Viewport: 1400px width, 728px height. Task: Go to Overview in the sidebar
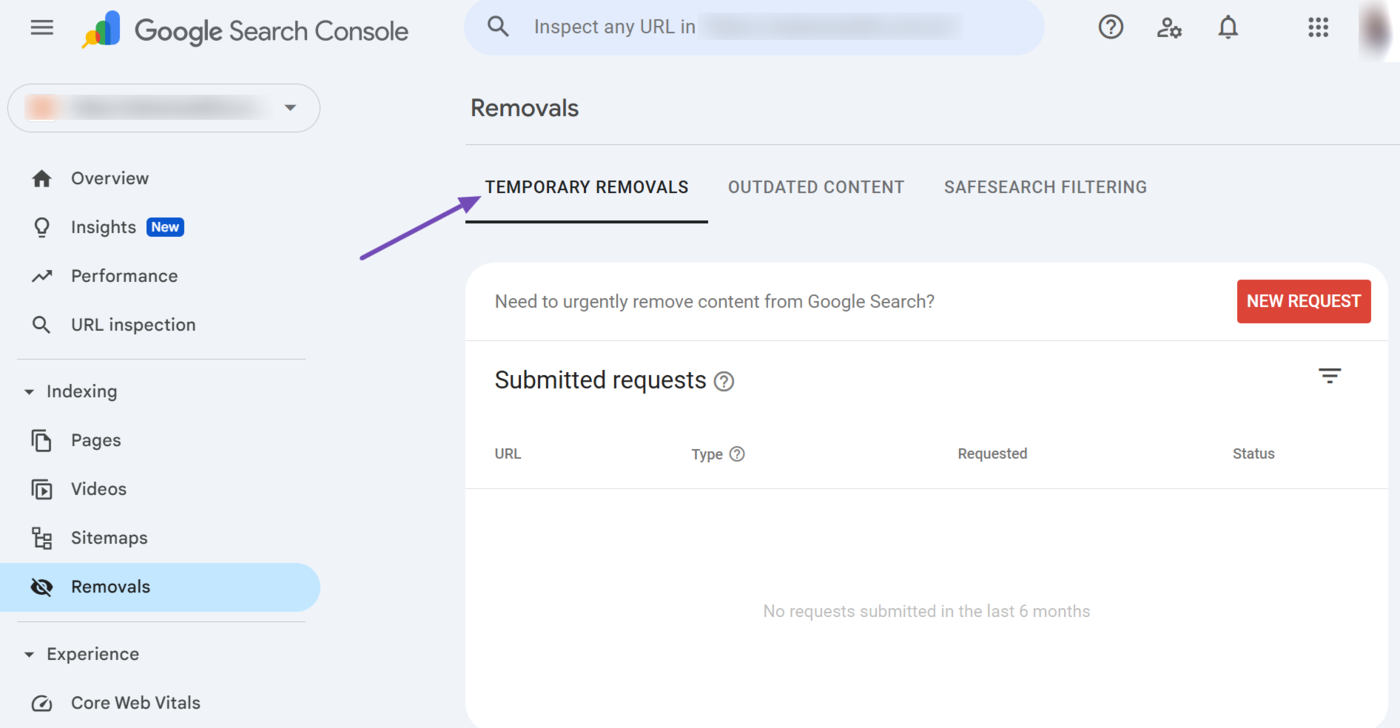[x=110, y=178]
